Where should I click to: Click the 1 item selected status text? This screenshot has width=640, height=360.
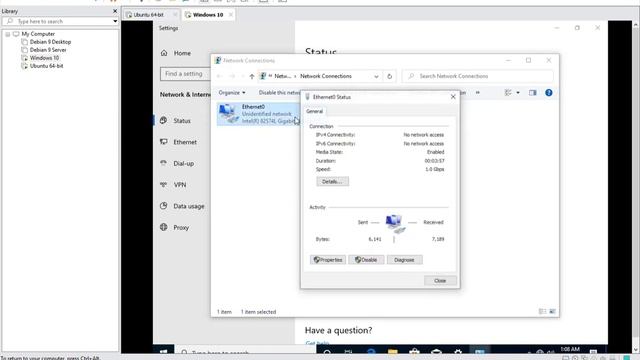click(x=258, y=312)
